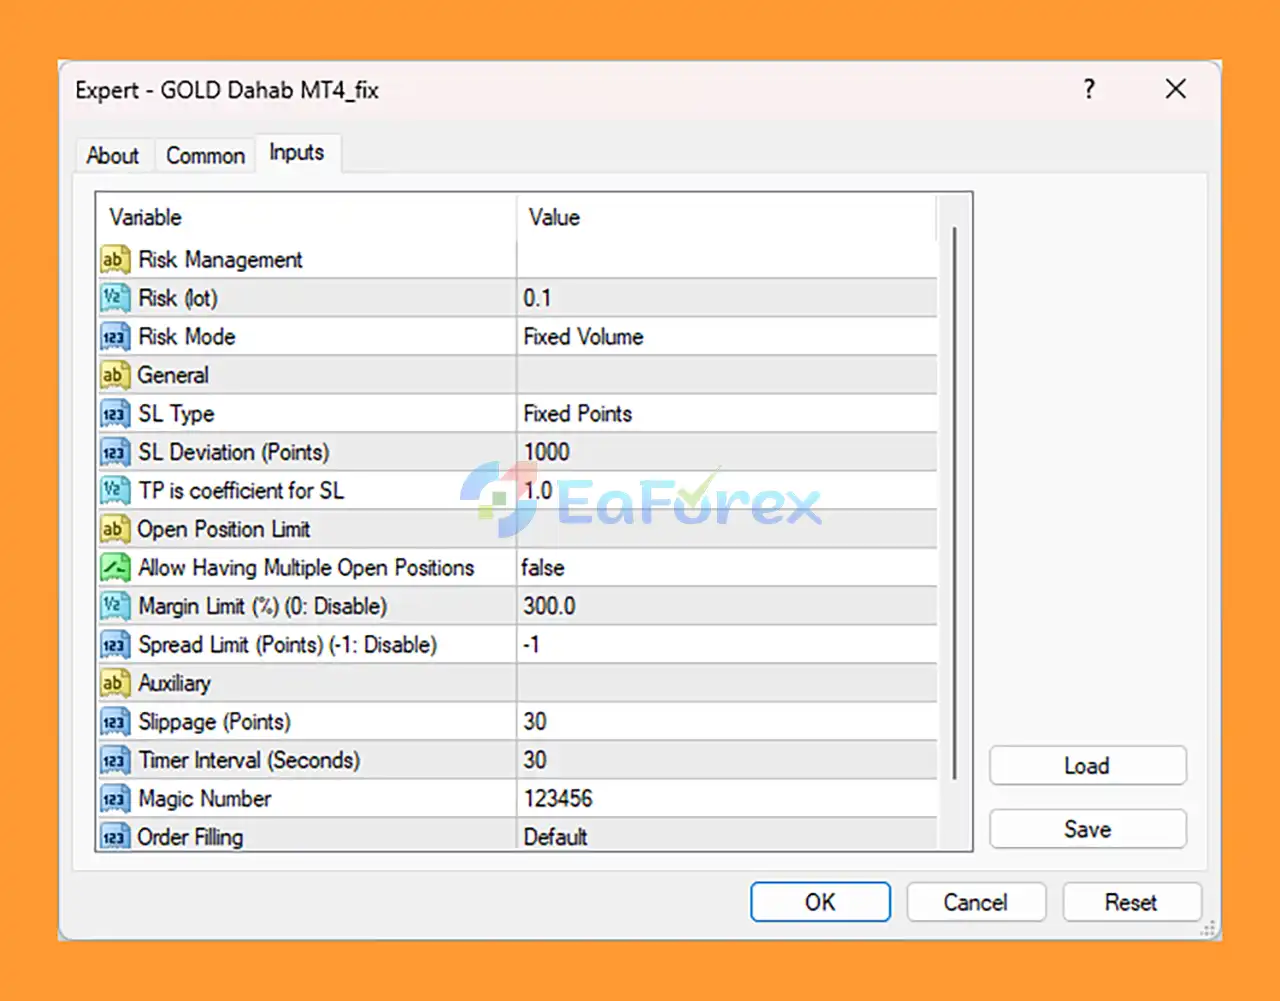Viewport: 1280px width, 1001px height.
Task: Switch to the Common tab
Action: coord(205,156)
